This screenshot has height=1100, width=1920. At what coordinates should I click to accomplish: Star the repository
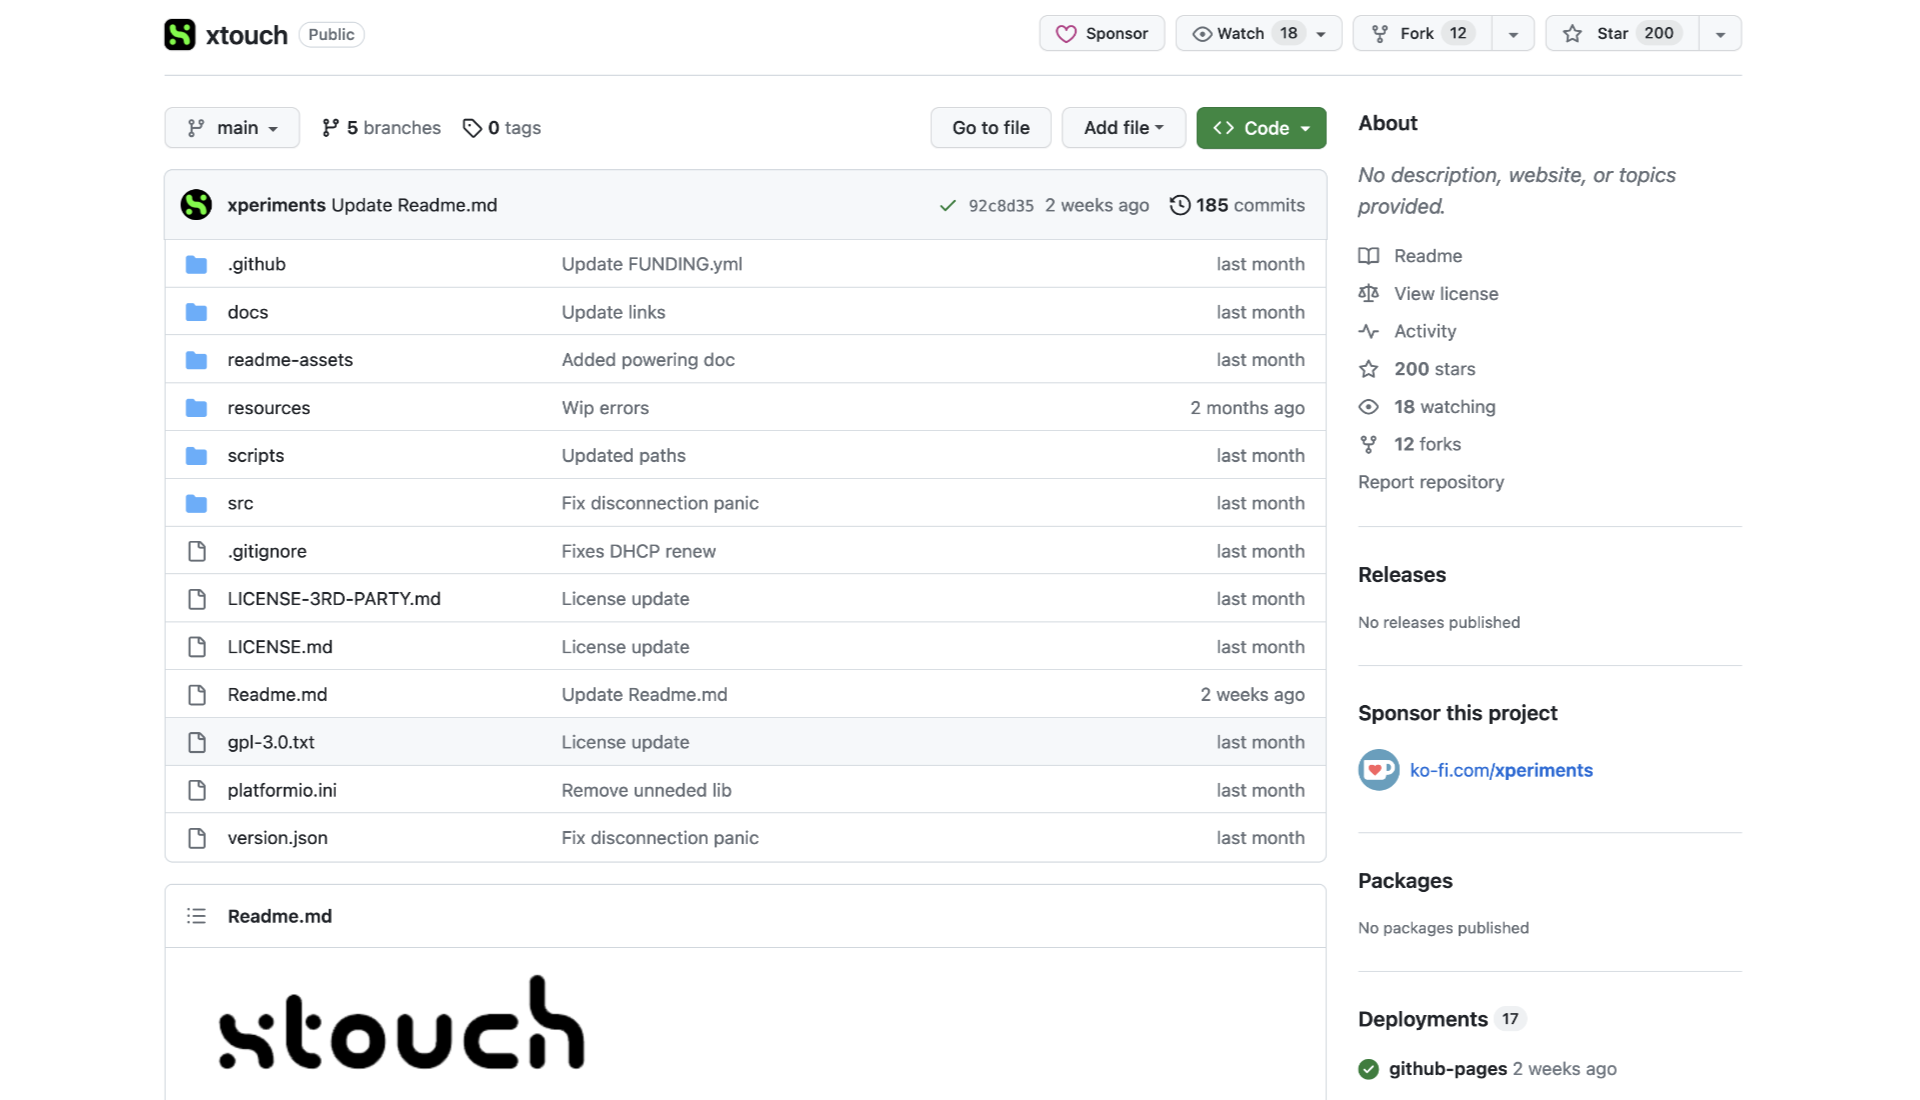click(1621, 33)
